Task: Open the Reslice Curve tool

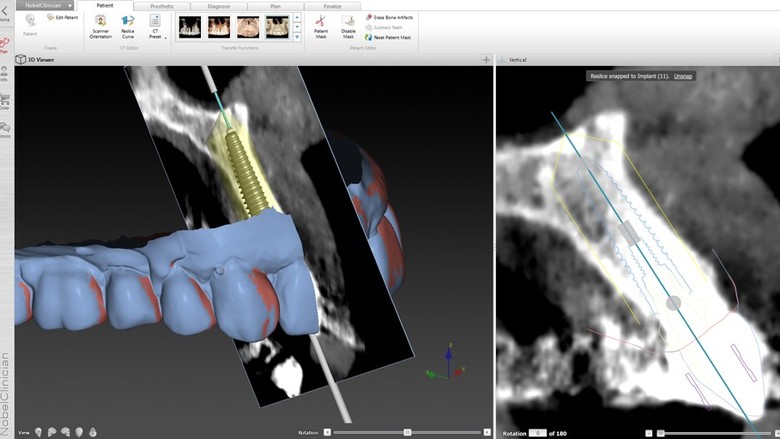Action: (x=128, y=22)
